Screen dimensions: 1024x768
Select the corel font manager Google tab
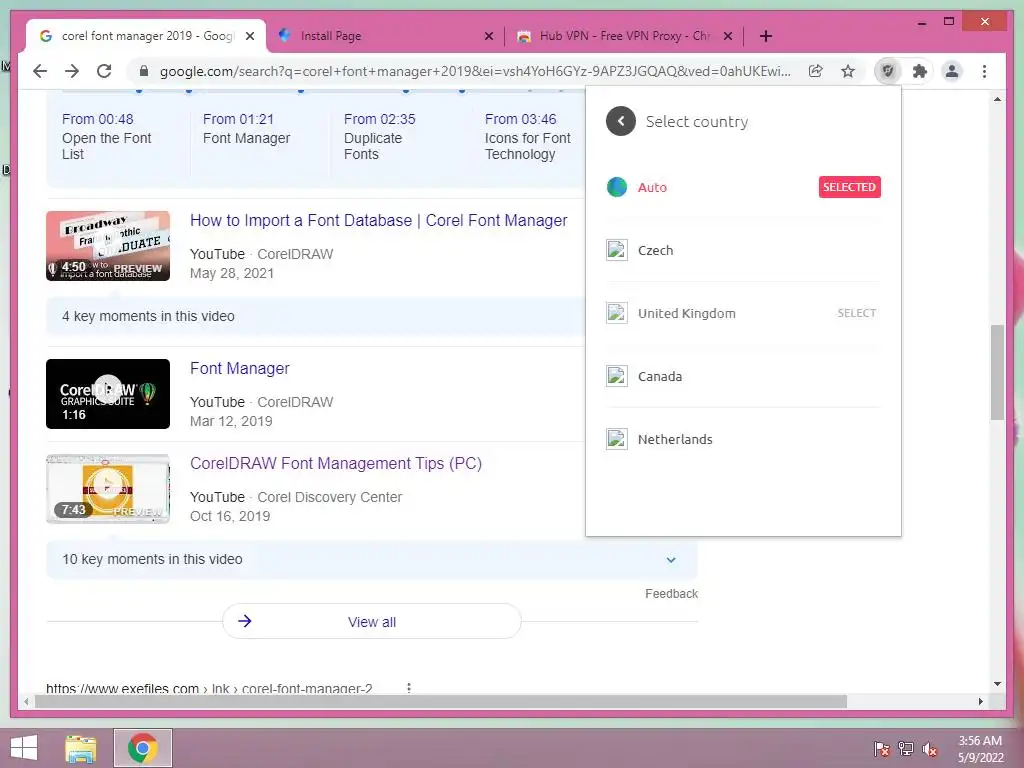147,36
